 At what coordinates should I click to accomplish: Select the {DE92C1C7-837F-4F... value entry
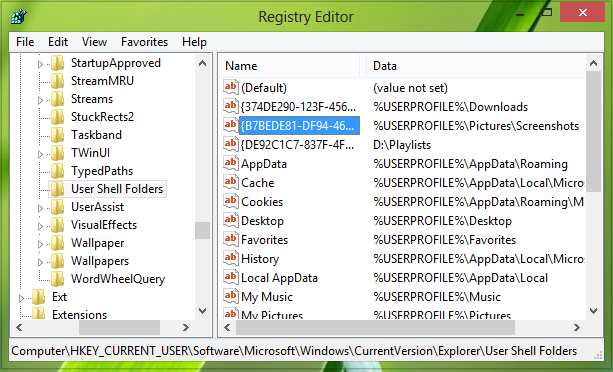pyautogui.click(x=298, y=145)
